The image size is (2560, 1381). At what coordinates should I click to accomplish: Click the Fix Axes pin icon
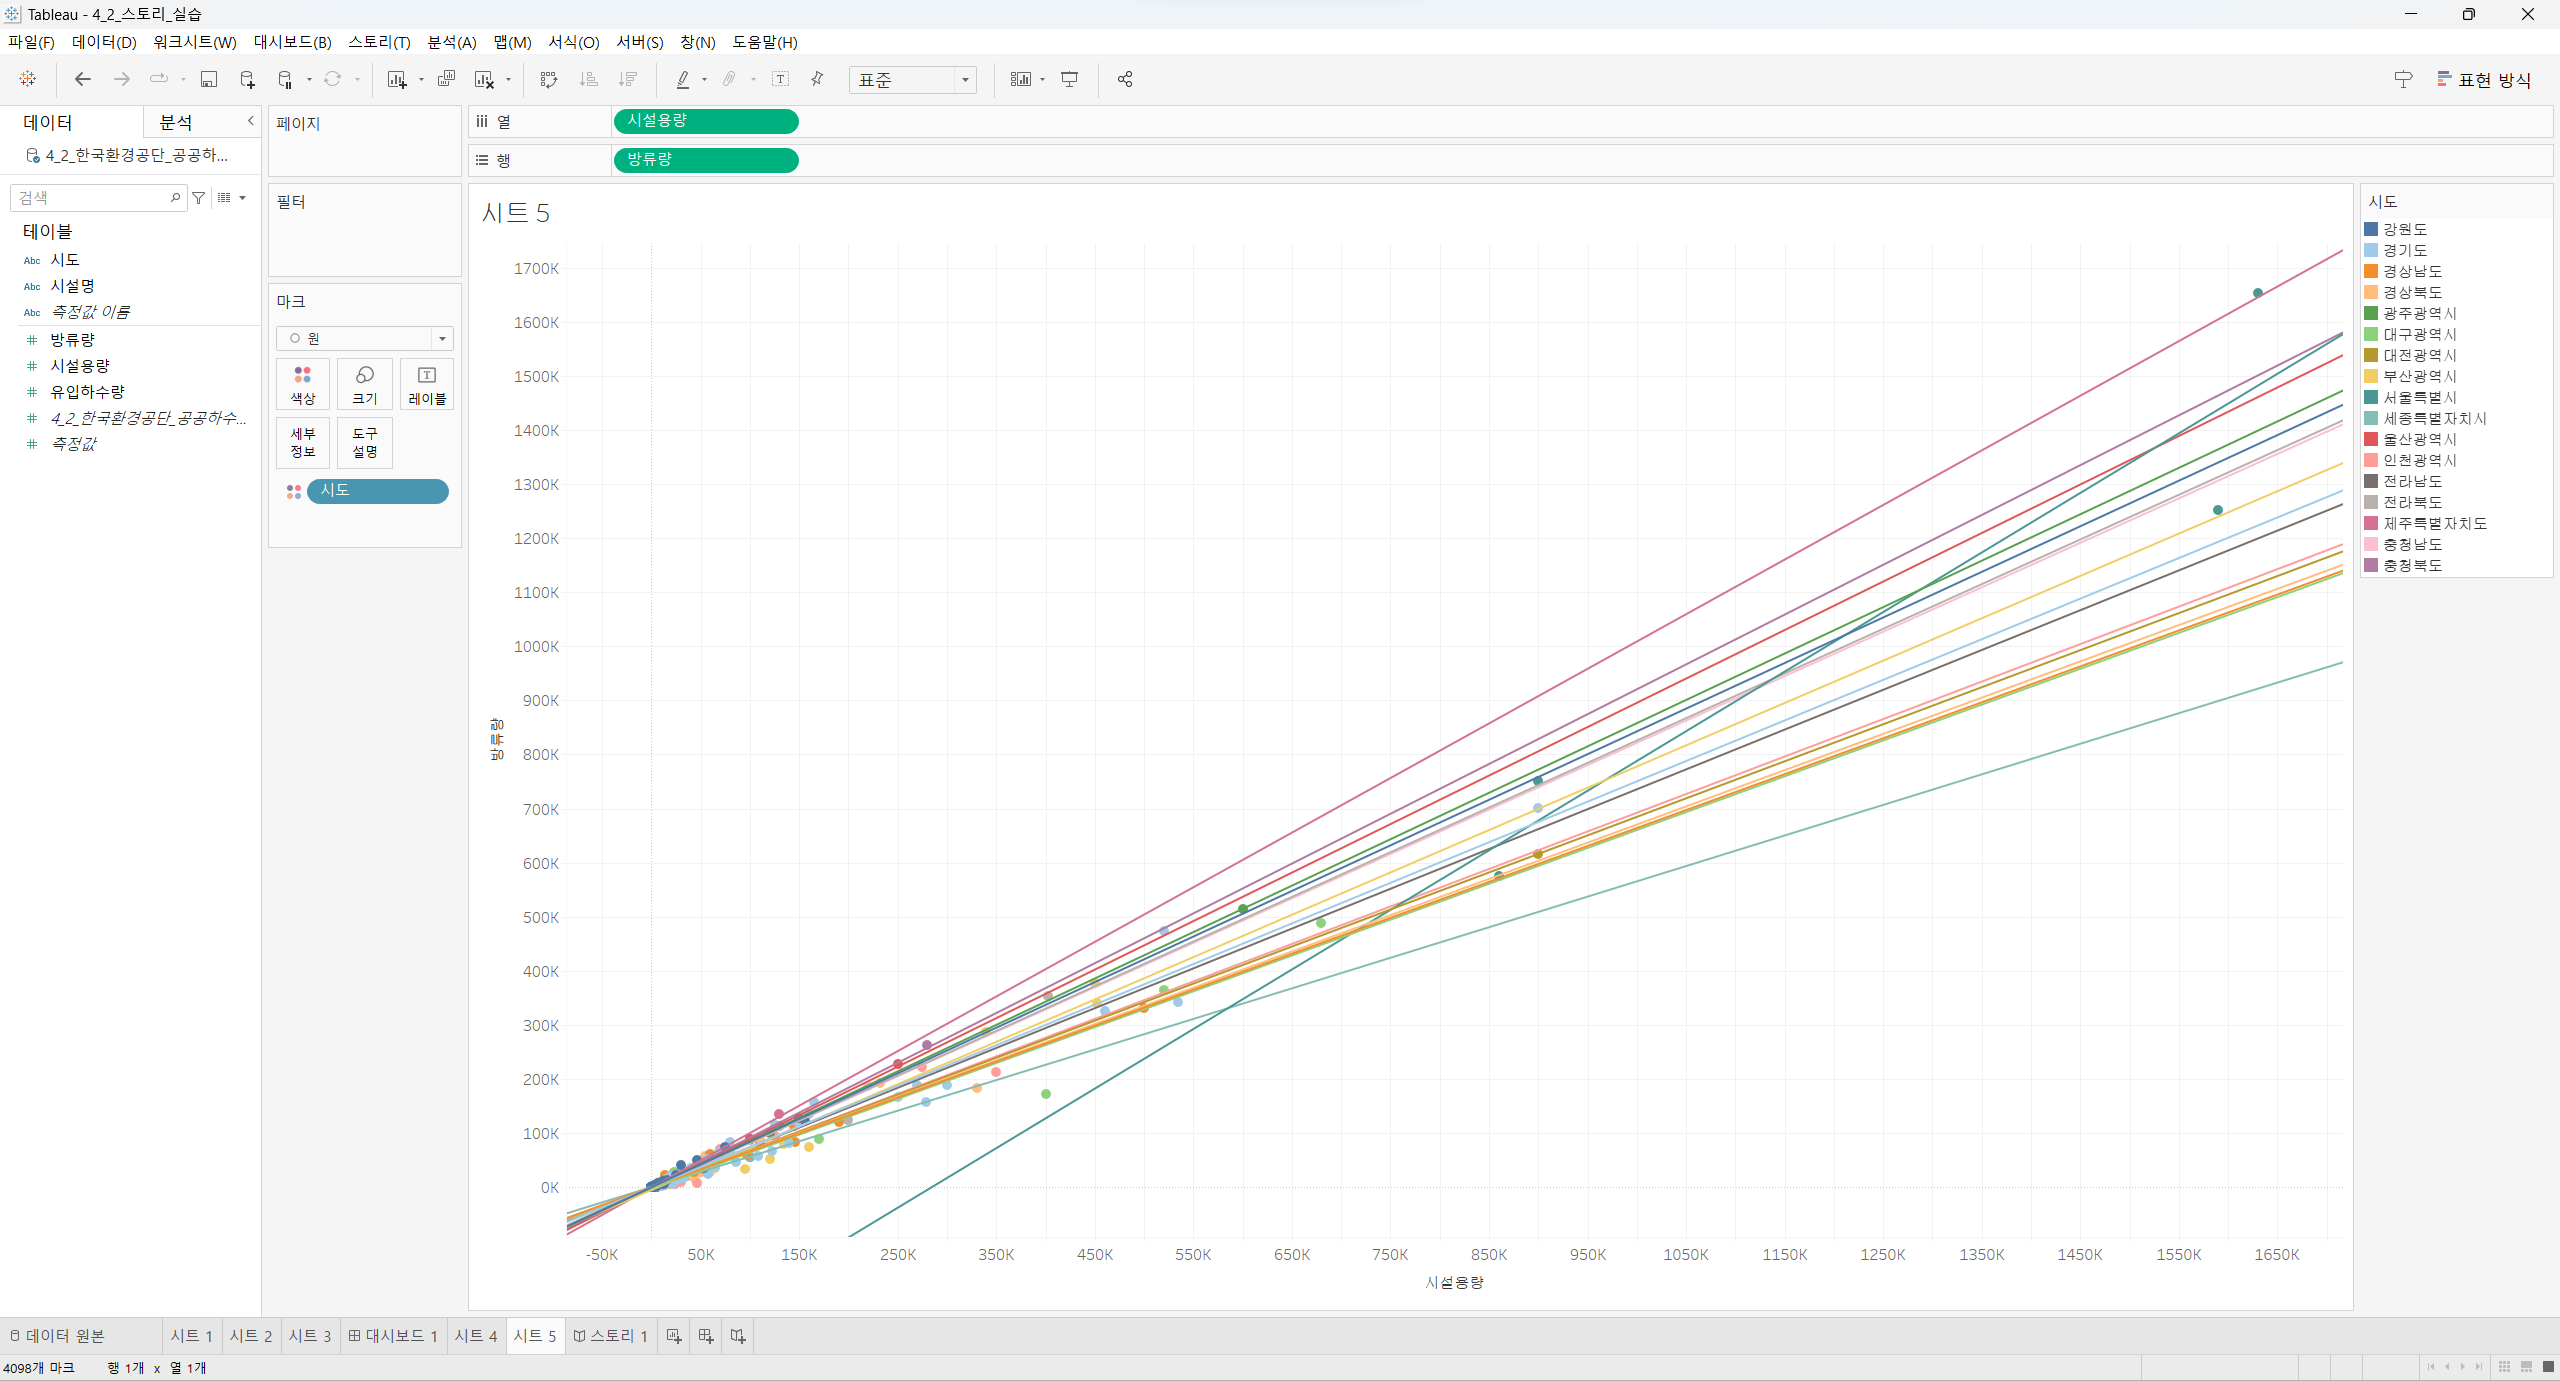coord(817,80)
